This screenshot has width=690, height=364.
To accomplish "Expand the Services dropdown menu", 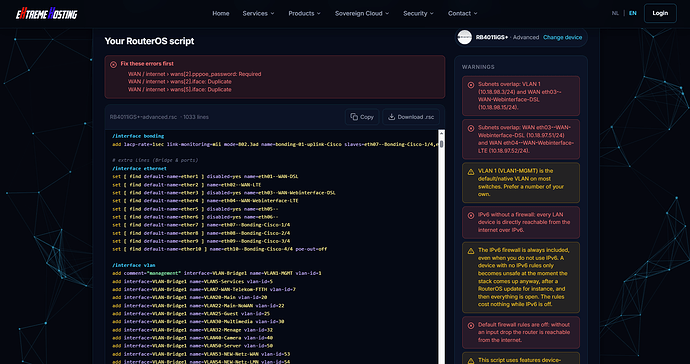I will click(x=258, y=13).
